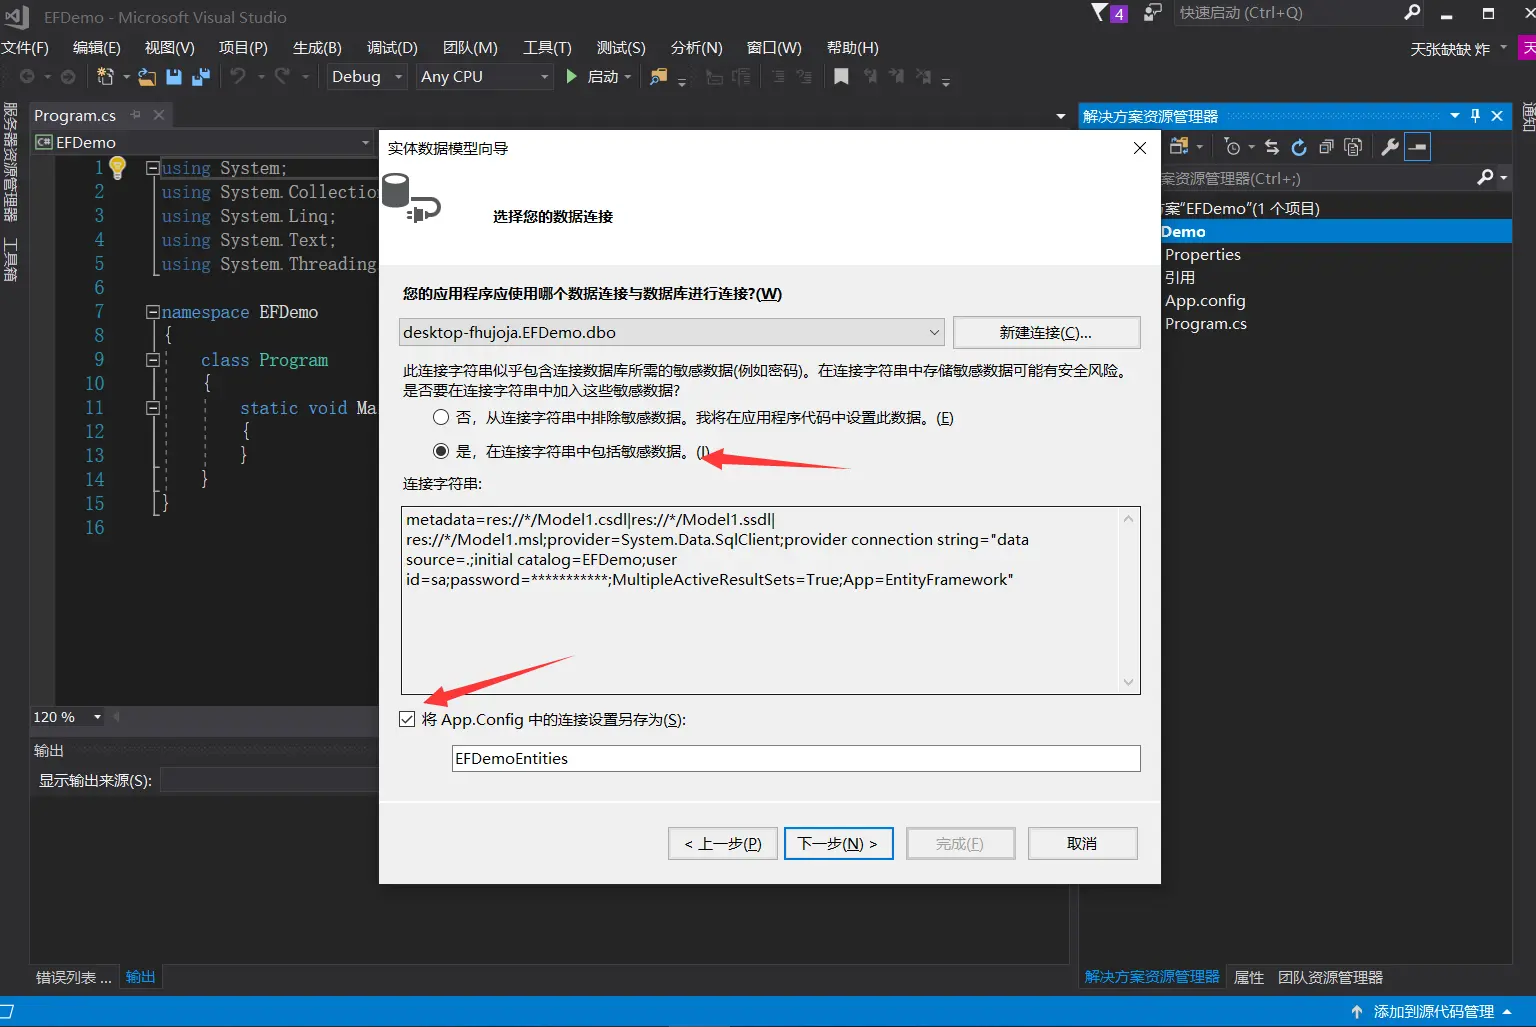Open the Tools (工具) menu
The width and height of the screenshot is (1536, 1027).
547,48
